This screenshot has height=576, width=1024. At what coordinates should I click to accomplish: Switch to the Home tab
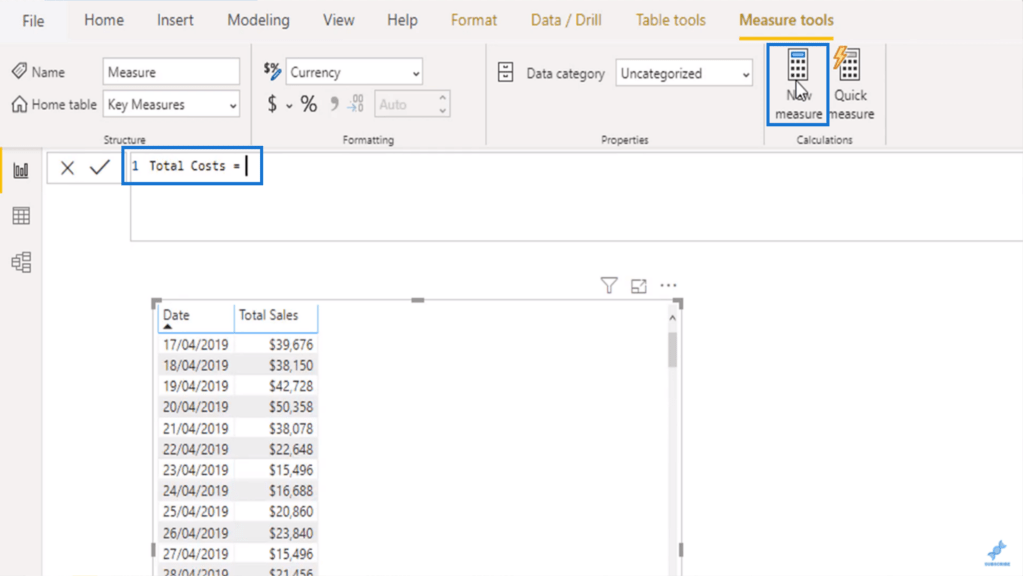coord(104,20)
